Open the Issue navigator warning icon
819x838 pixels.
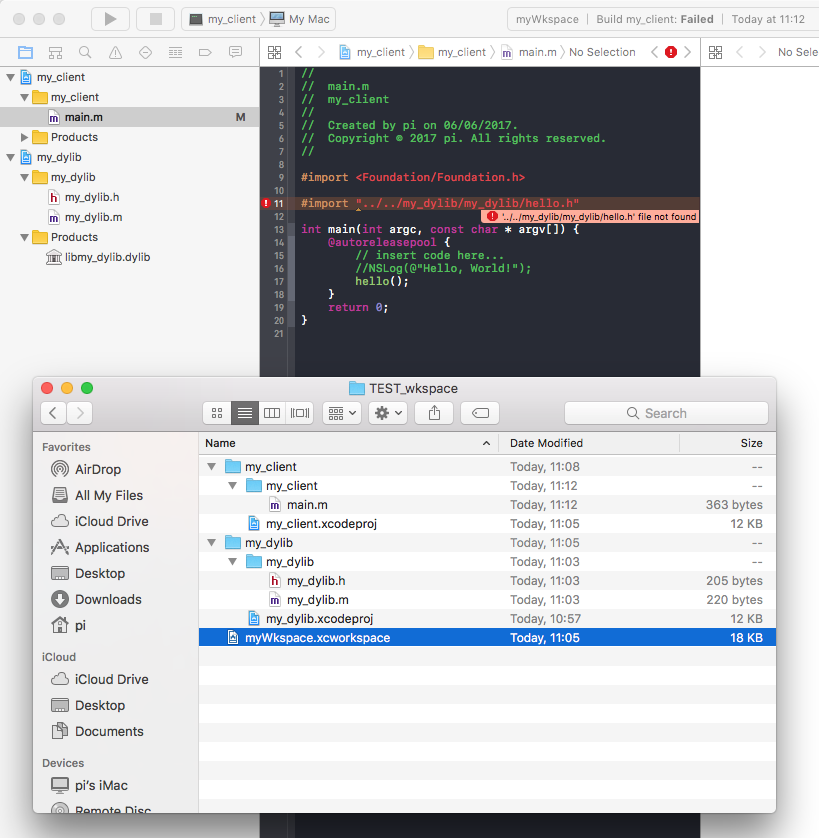coord(115,52)
